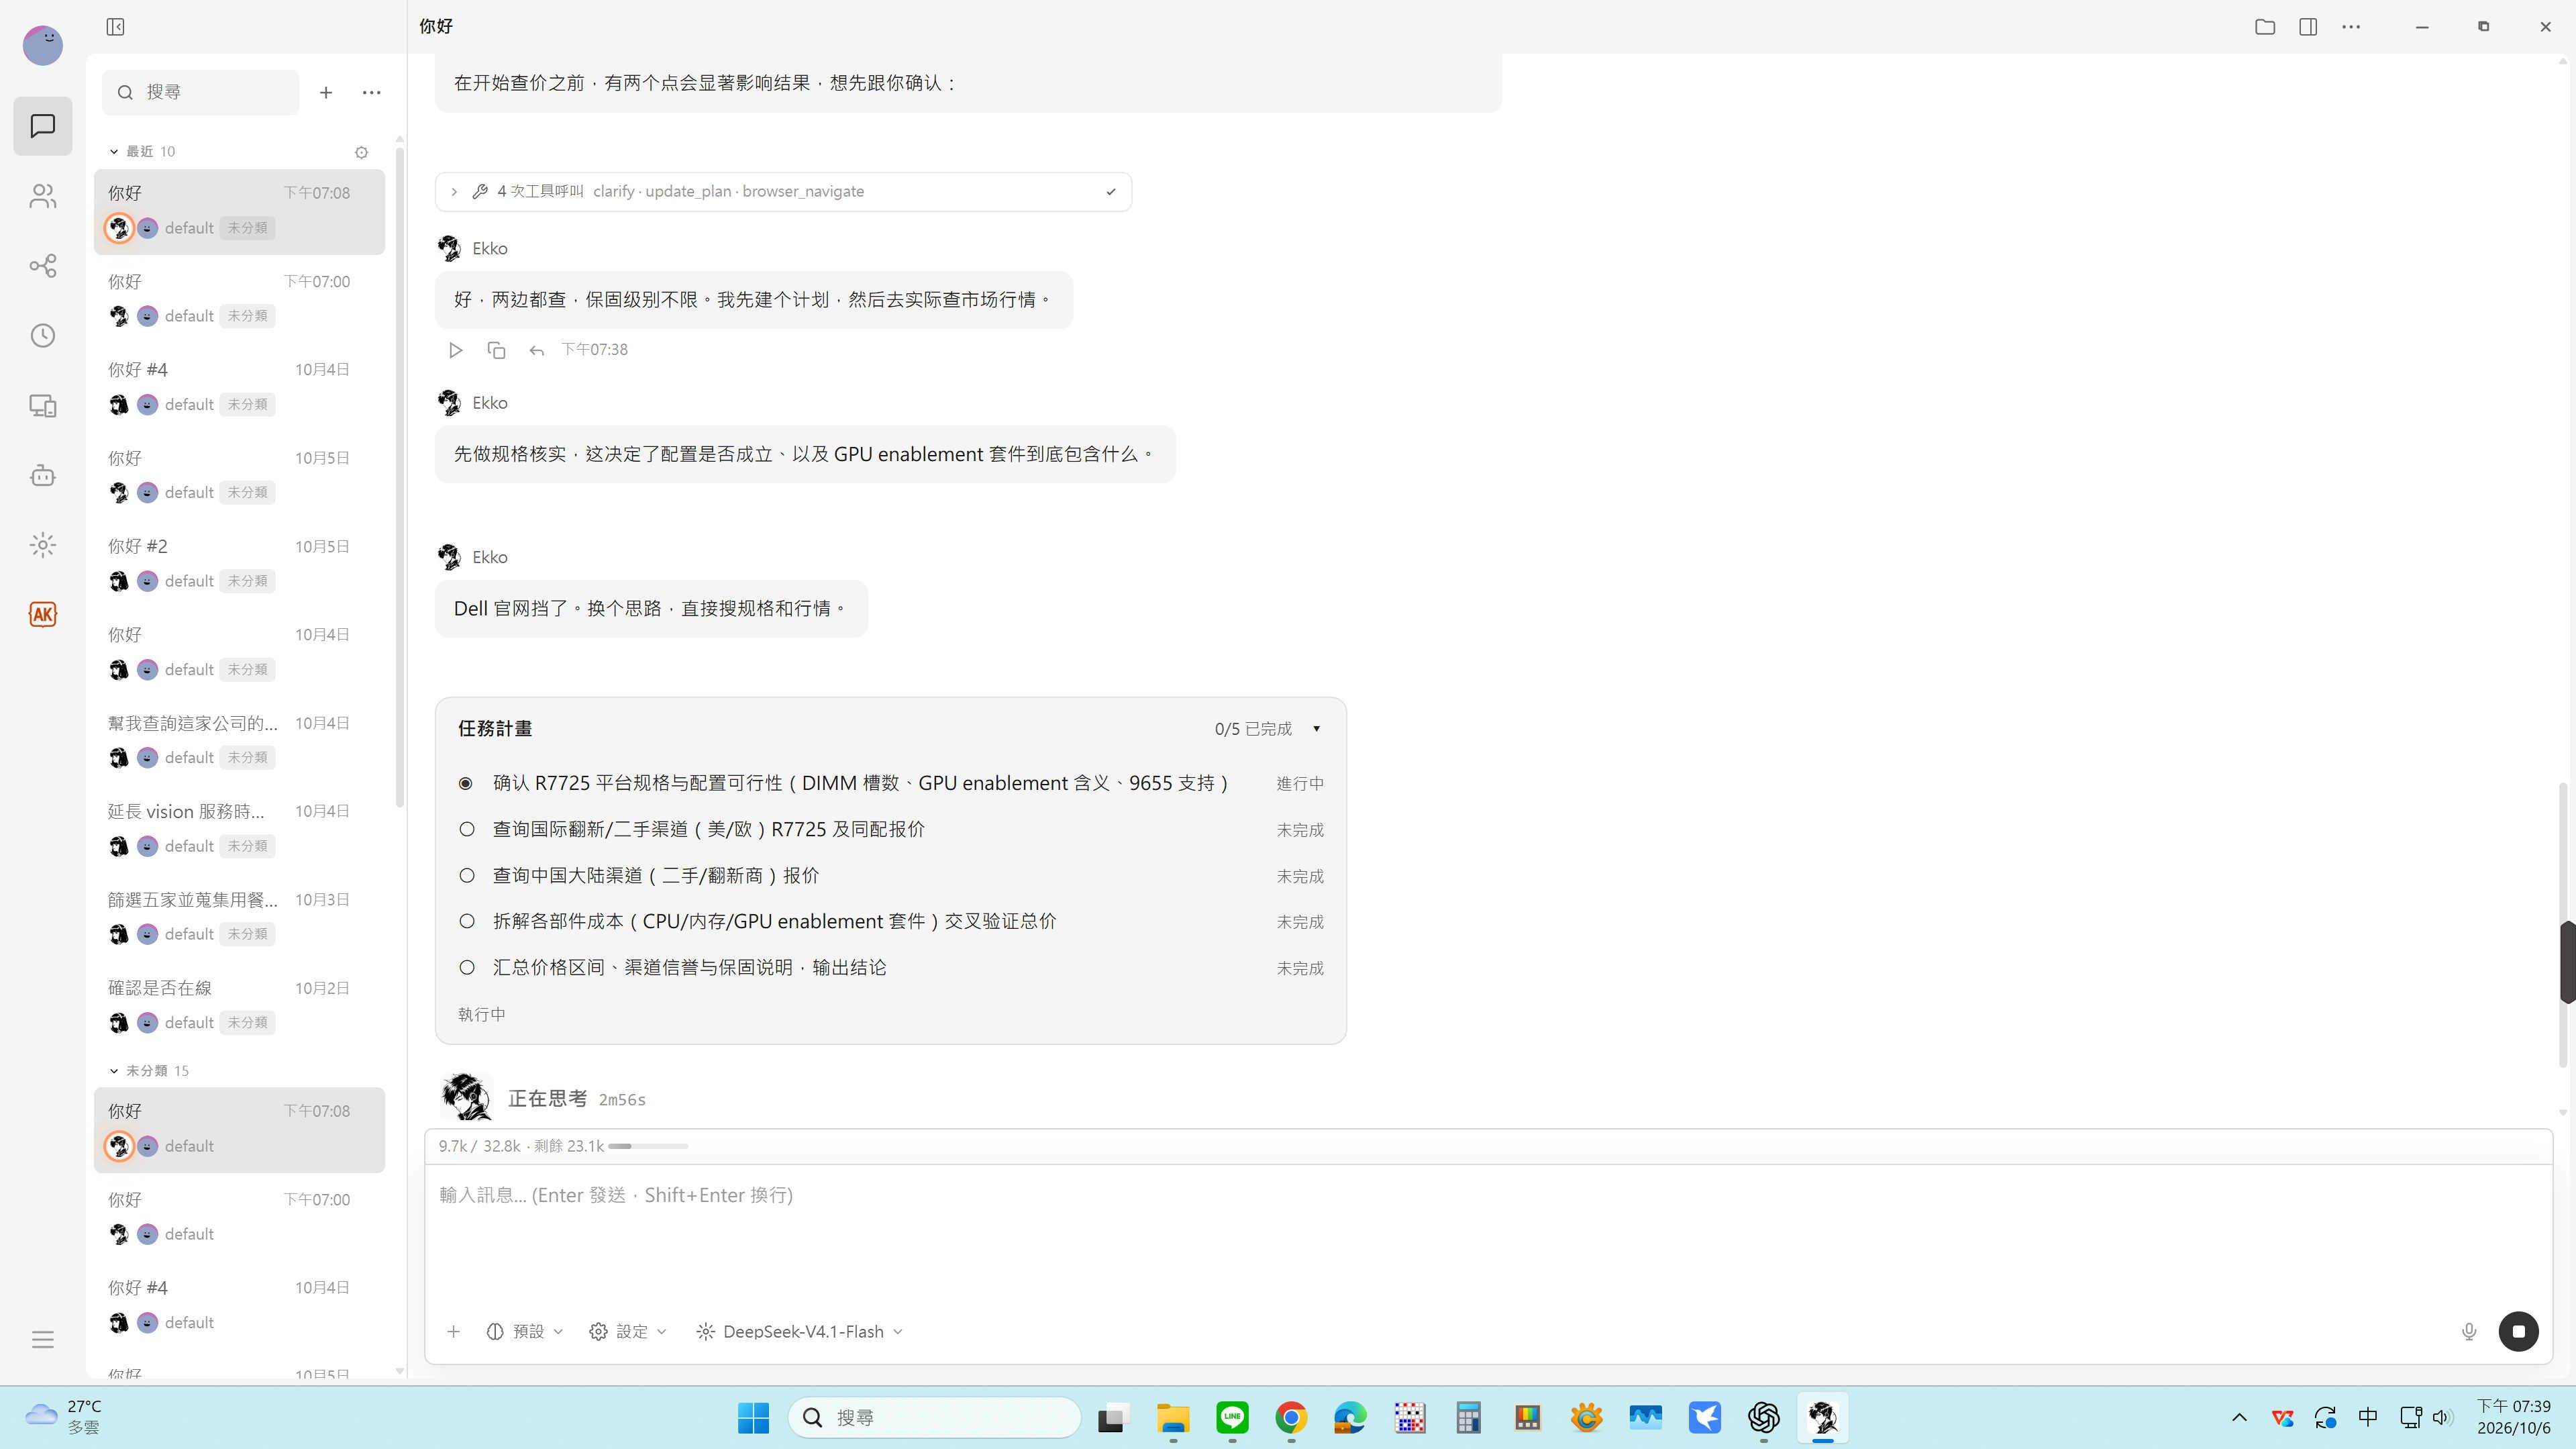Open the folder icon in title bar
Screen dimensions: 2576x1449
click(x=2265, y=27)
